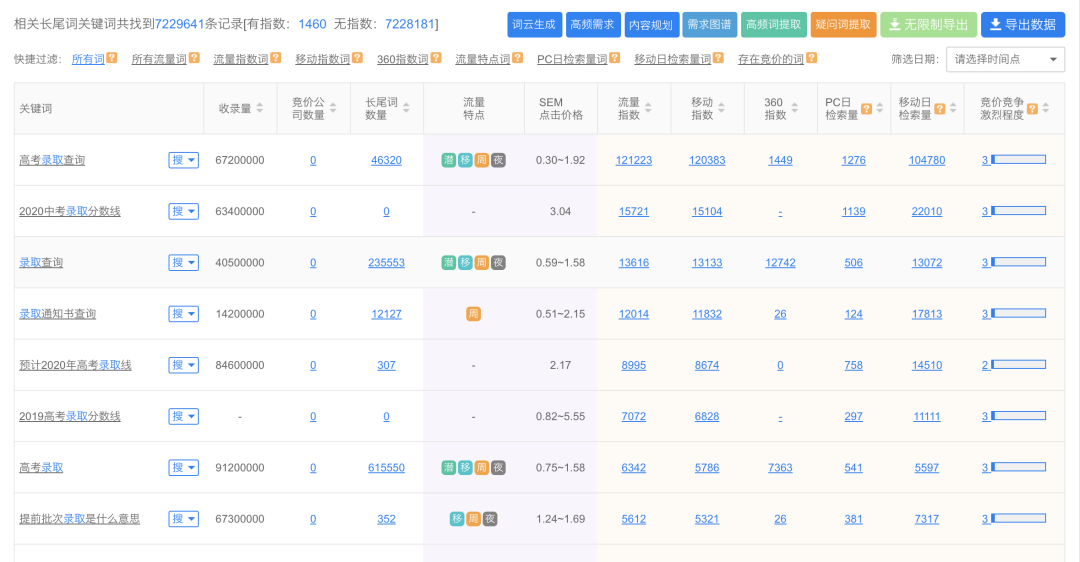Open 筛选日期 time point dropdown

click(x=1005, y=59)
